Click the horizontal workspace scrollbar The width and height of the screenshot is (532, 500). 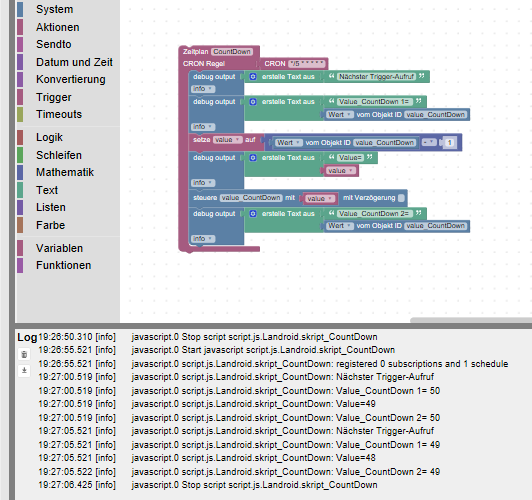pyautogui.click(x=471, y=320)
